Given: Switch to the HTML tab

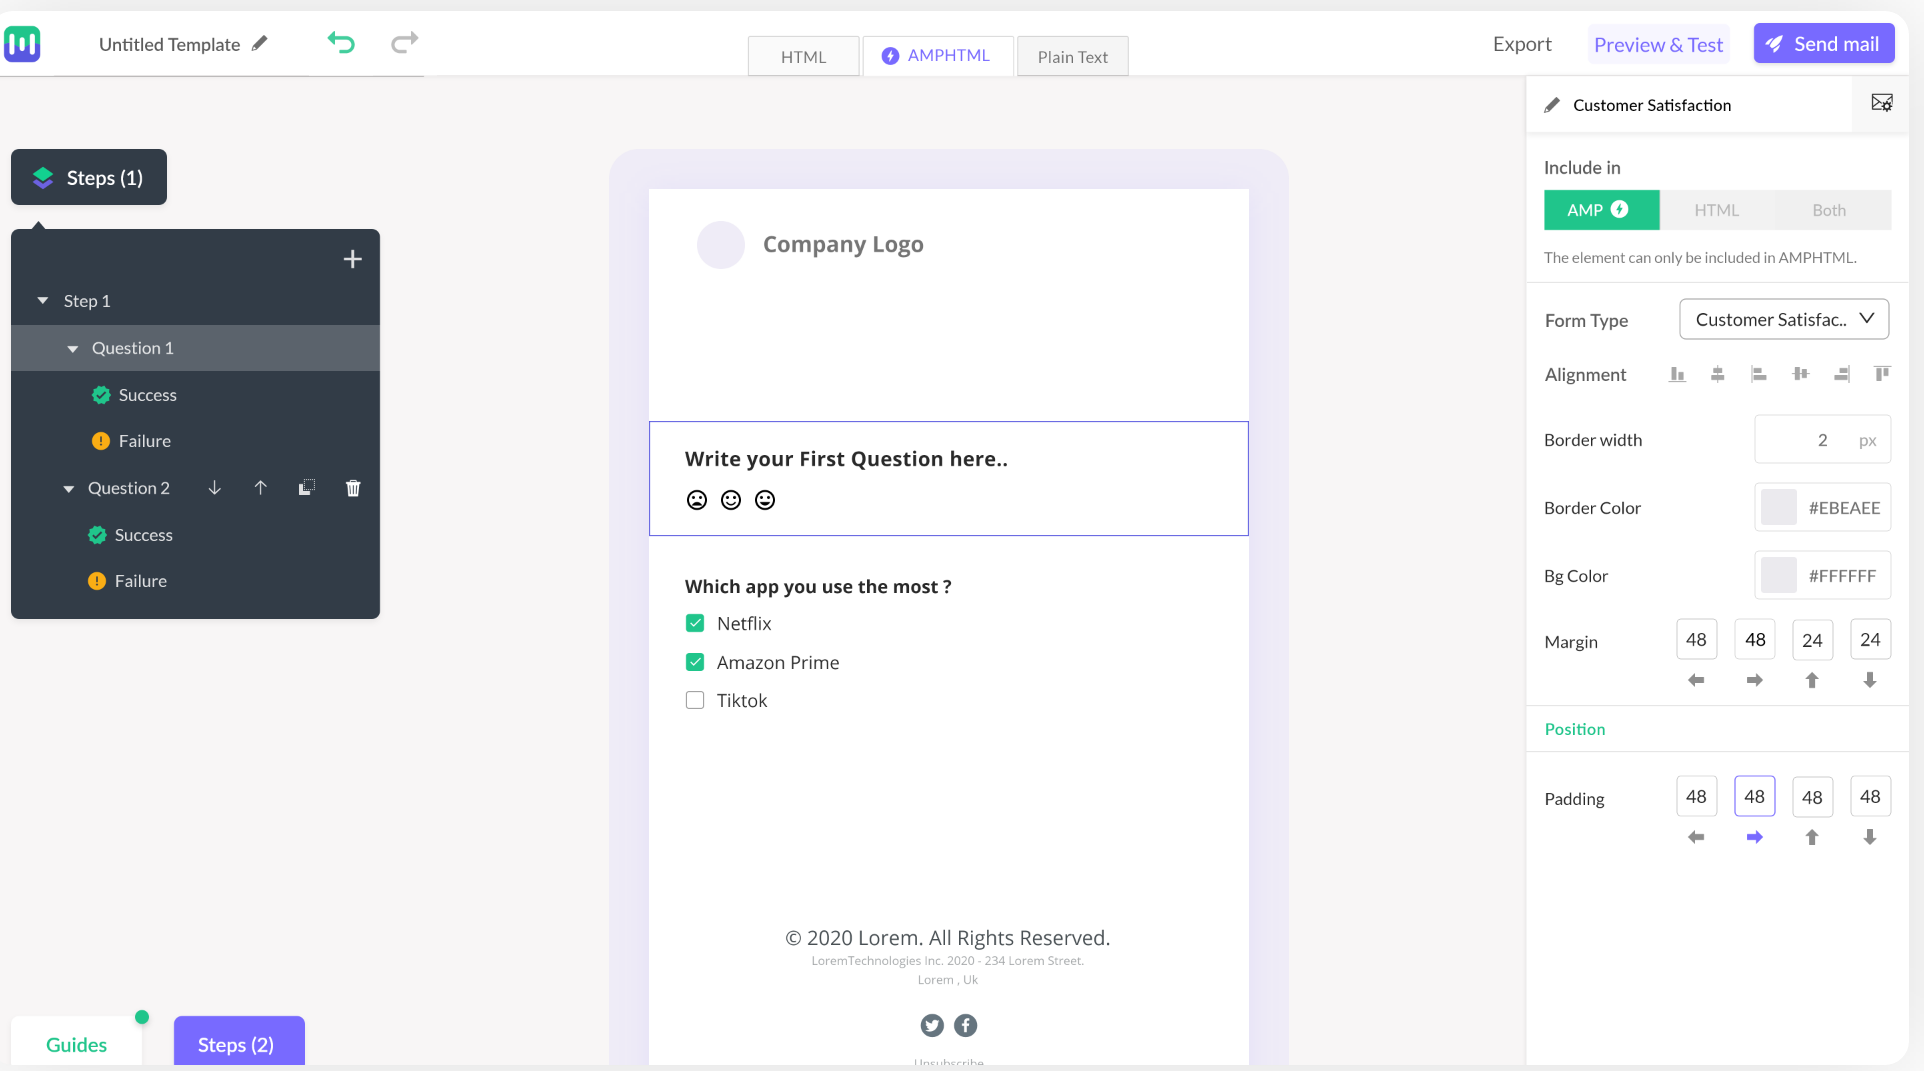Looking at the screenshot, I should [x=803, y=57].
